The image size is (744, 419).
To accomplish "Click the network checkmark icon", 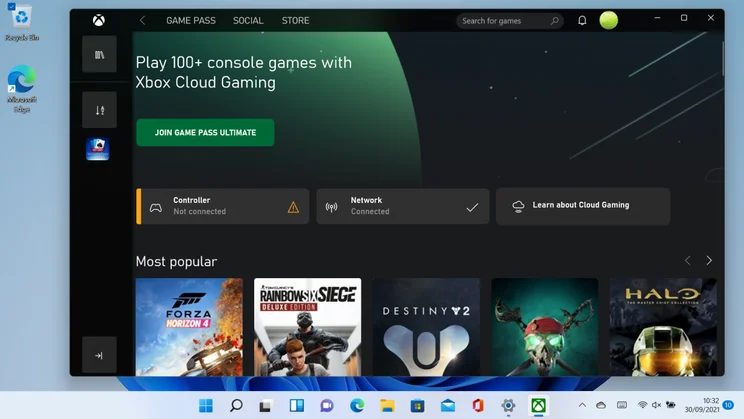I will 472,207.
